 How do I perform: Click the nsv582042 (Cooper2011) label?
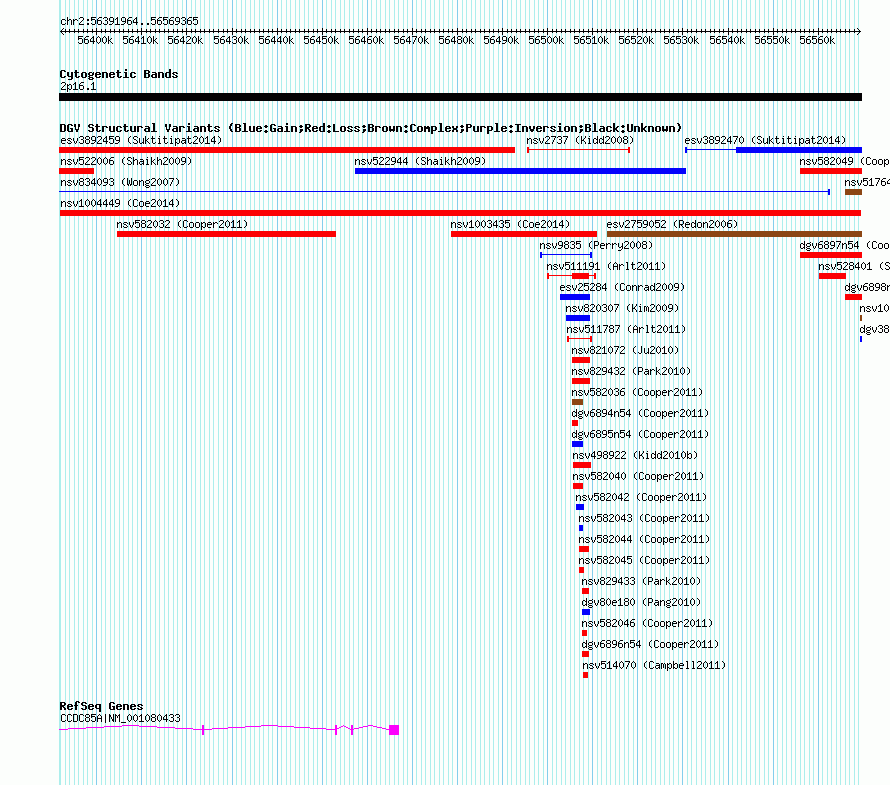pos(641,497)
